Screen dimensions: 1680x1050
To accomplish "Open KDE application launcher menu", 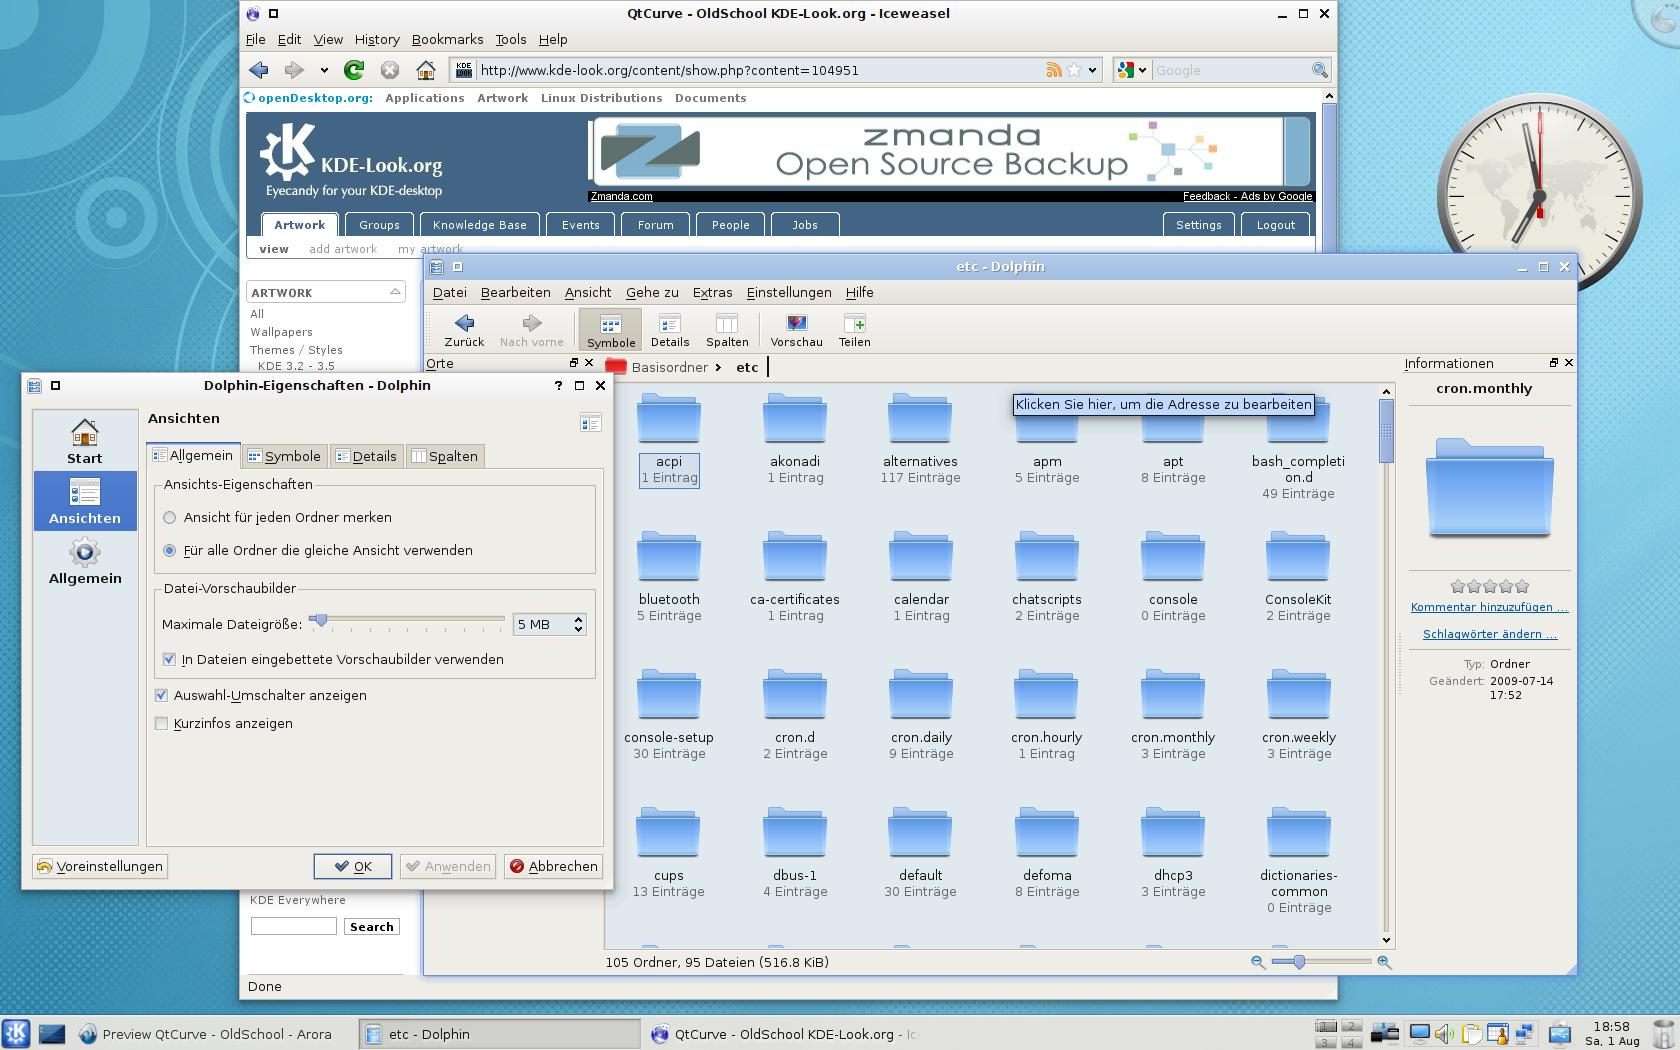I will 15,1033.
